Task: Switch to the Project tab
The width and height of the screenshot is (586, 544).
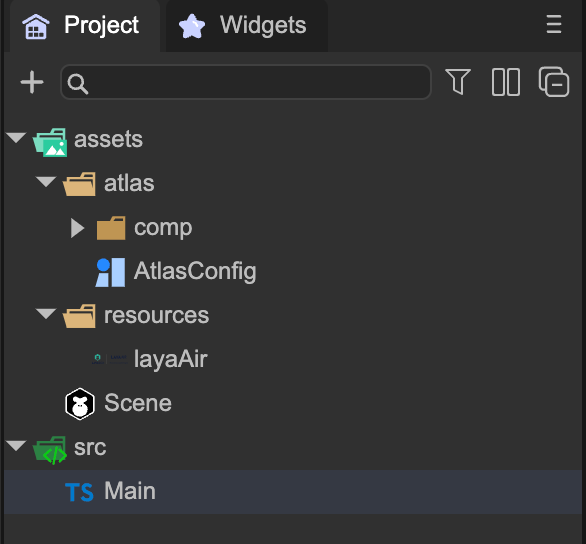Action: click(x=85, y=26)
